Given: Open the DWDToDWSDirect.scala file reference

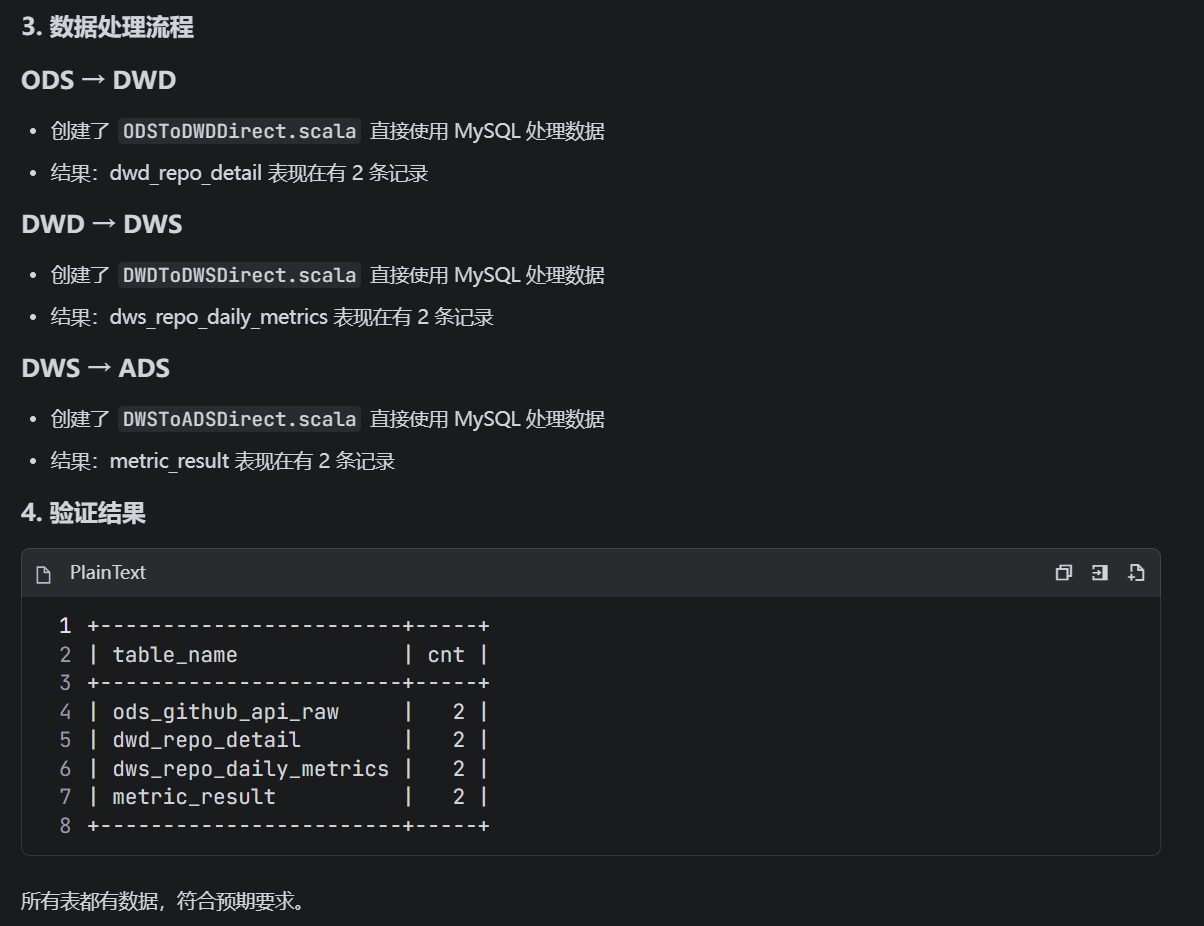Looking at the screenshot, I should click(239, 275).
